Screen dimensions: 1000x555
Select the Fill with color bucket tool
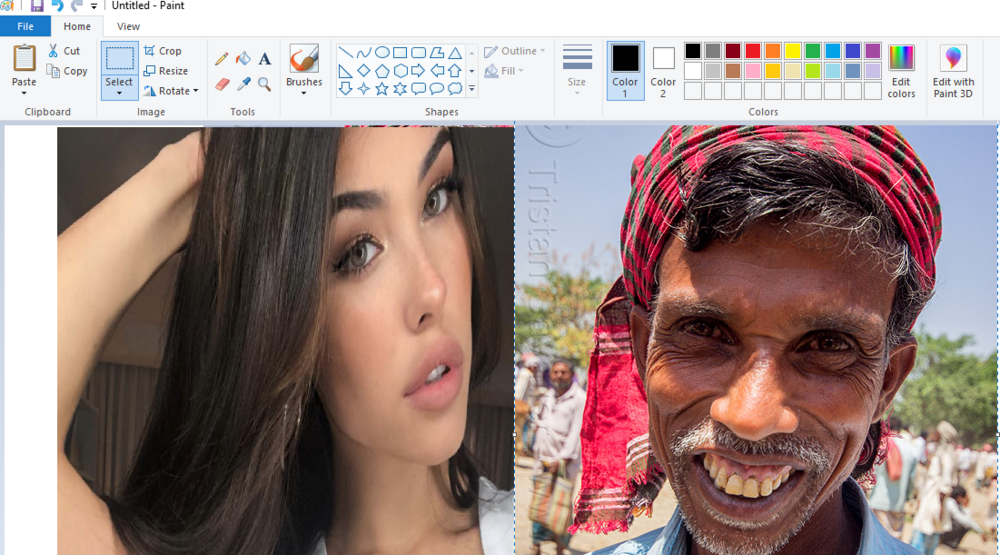point(243,59)
